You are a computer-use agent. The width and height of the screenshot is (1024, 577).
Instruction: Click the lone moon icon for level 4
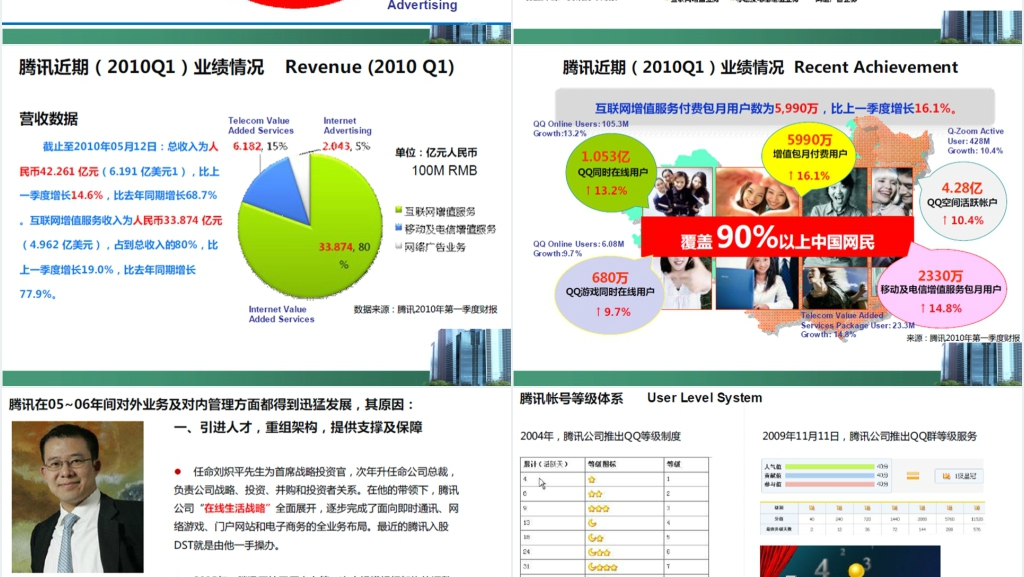(x=592, y=523)
